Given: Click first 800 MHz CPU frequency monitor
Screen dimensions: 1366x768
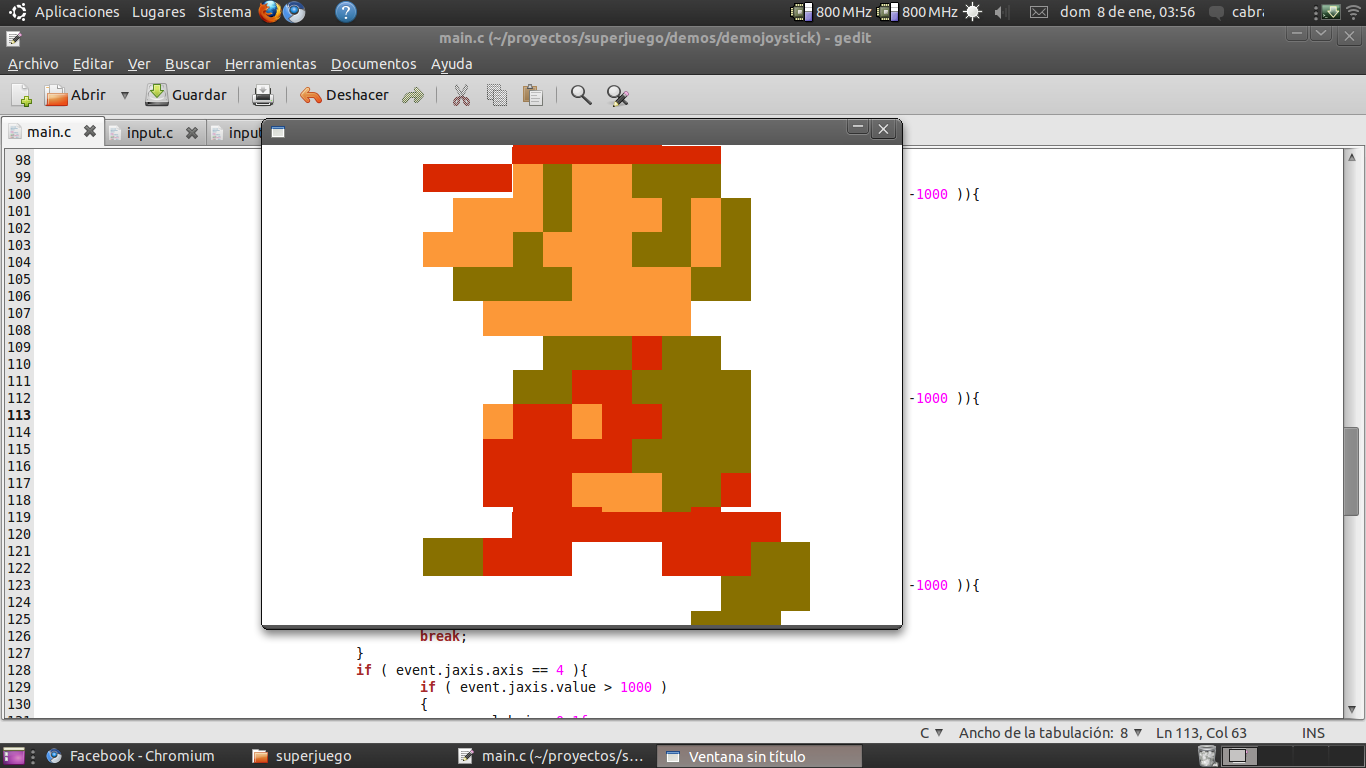Looking at the screenshot, I should click(x=831, y=12).
